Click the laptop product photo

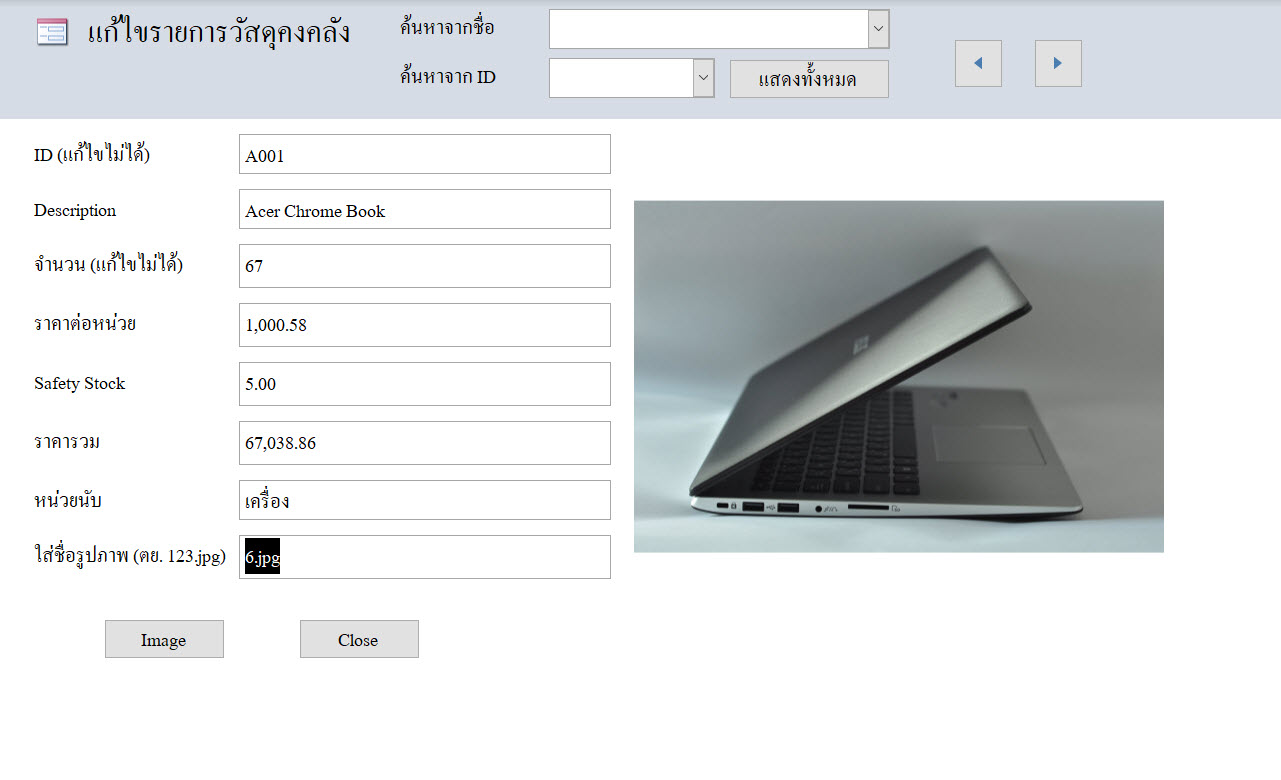coord(898,376)
